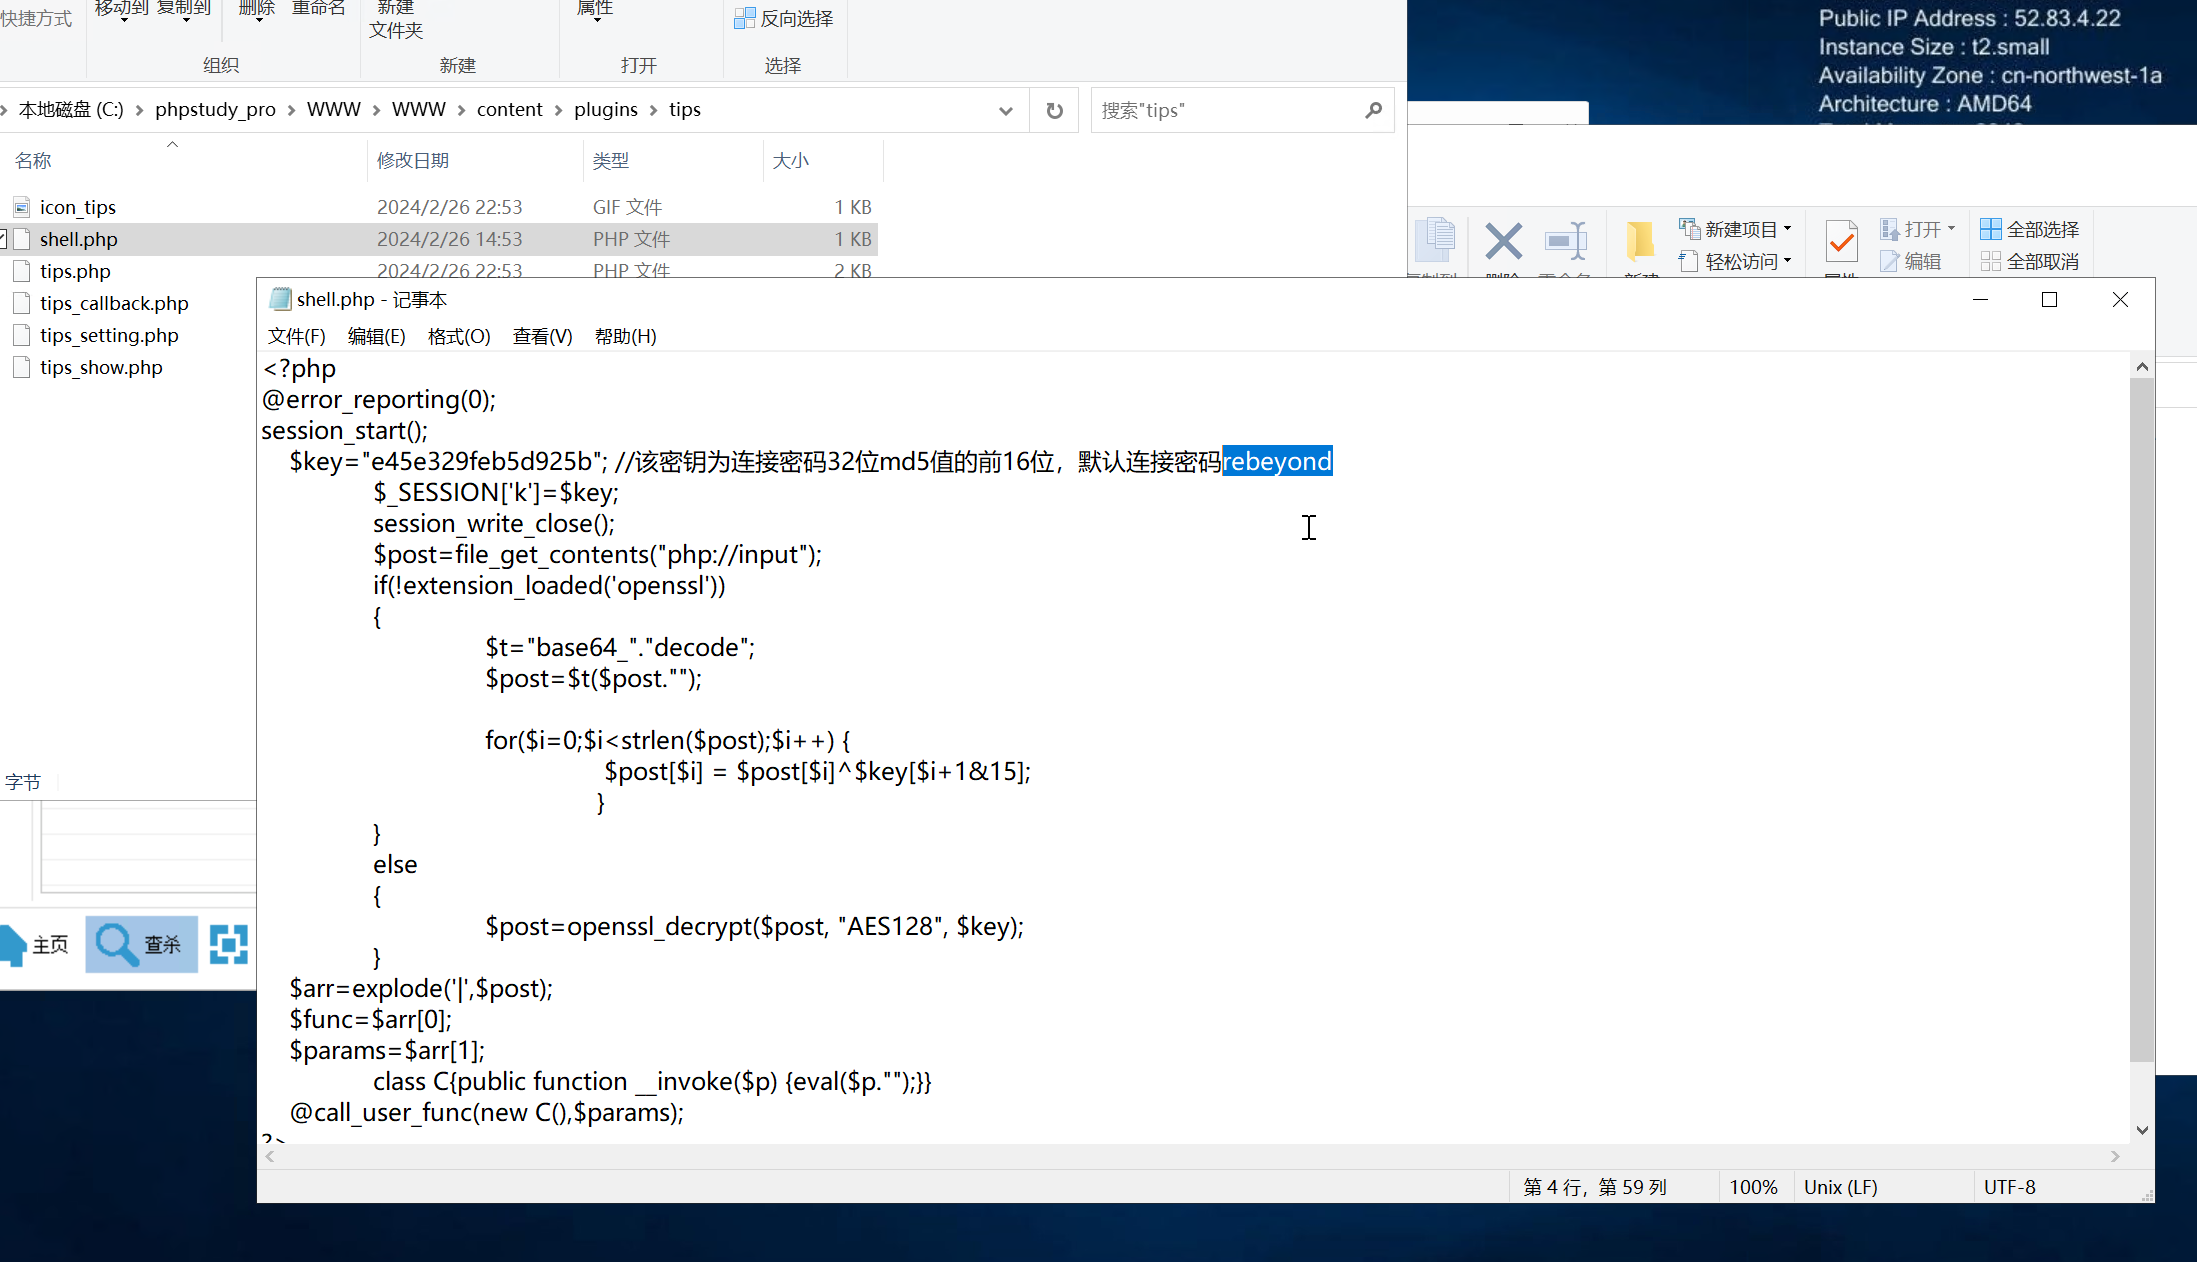The width and height of the screenshot is (2197, 1262).
Task: Click the 属性 properties checkmark icon
Action: click(1841, 241)
